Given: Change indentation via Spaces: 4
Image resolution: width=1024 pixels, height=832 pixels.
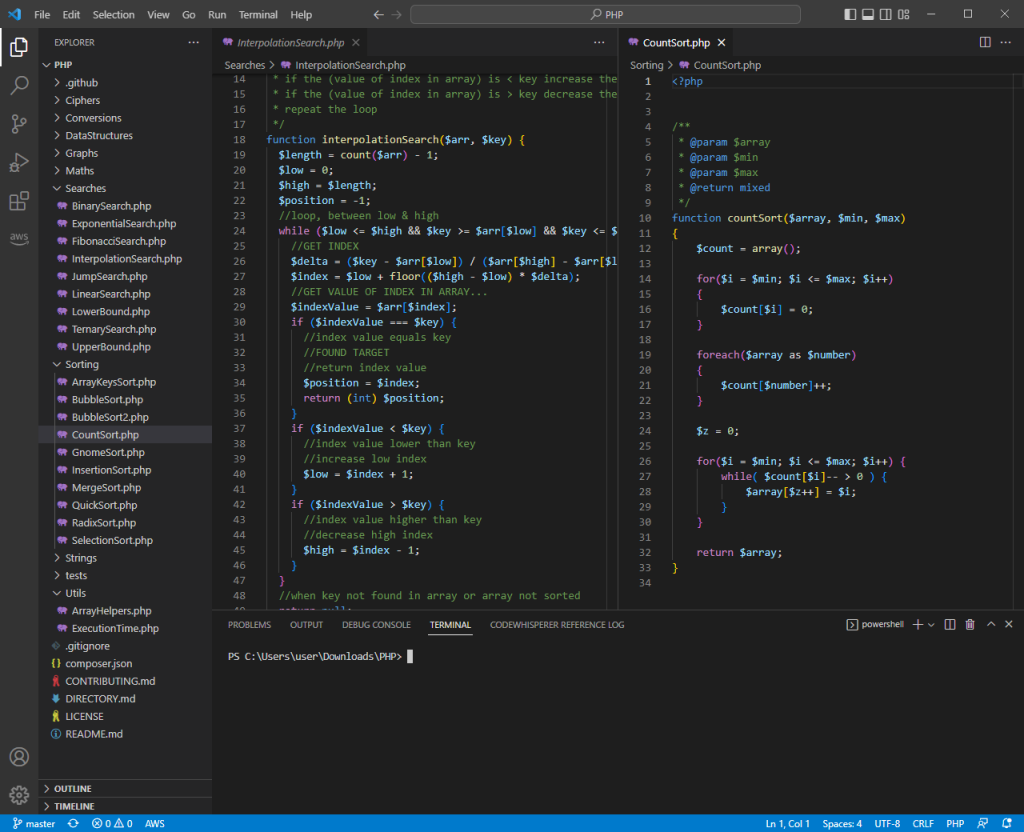Looking at the screenshot, I should click(x=842, y=824).
